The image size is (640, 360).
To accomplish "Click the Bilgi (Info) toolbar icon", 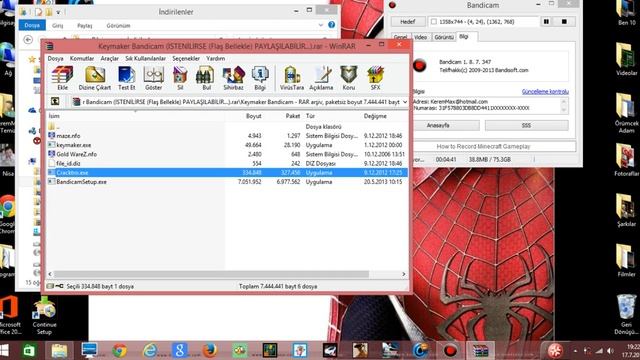I will click(260, 78).
